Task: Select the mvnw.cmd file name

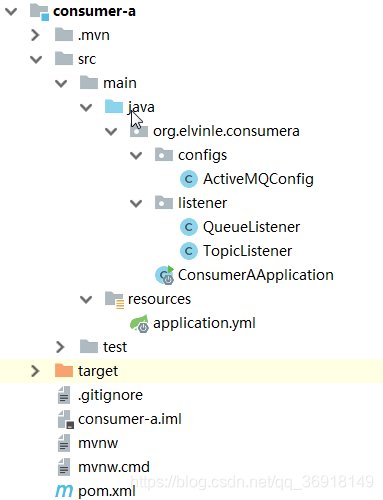Action: [x=114, y=467]
